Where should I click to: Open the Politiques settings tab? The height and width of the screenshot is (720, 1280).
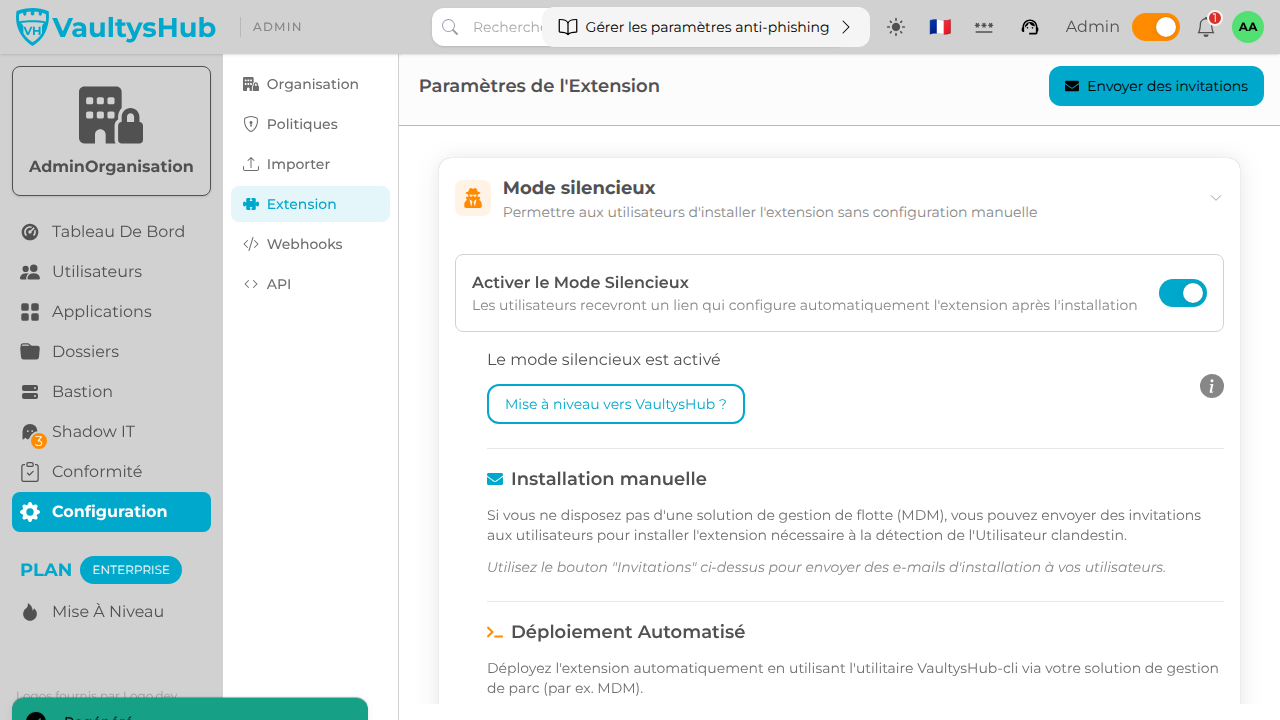[310, 124]
